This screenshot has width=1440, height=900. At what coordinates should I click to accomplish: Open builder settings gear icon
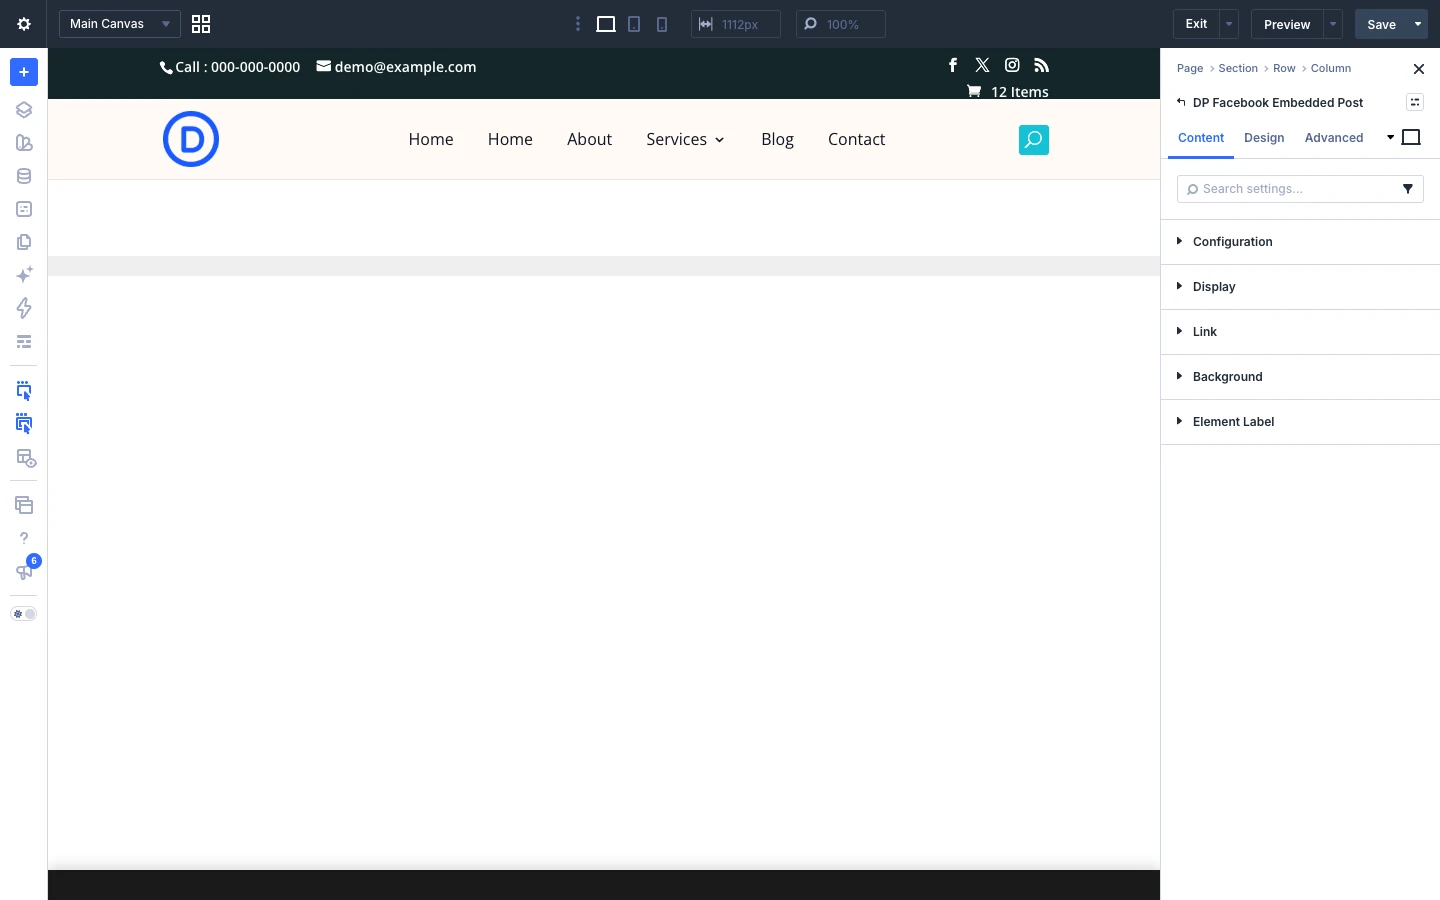(24, 24)
